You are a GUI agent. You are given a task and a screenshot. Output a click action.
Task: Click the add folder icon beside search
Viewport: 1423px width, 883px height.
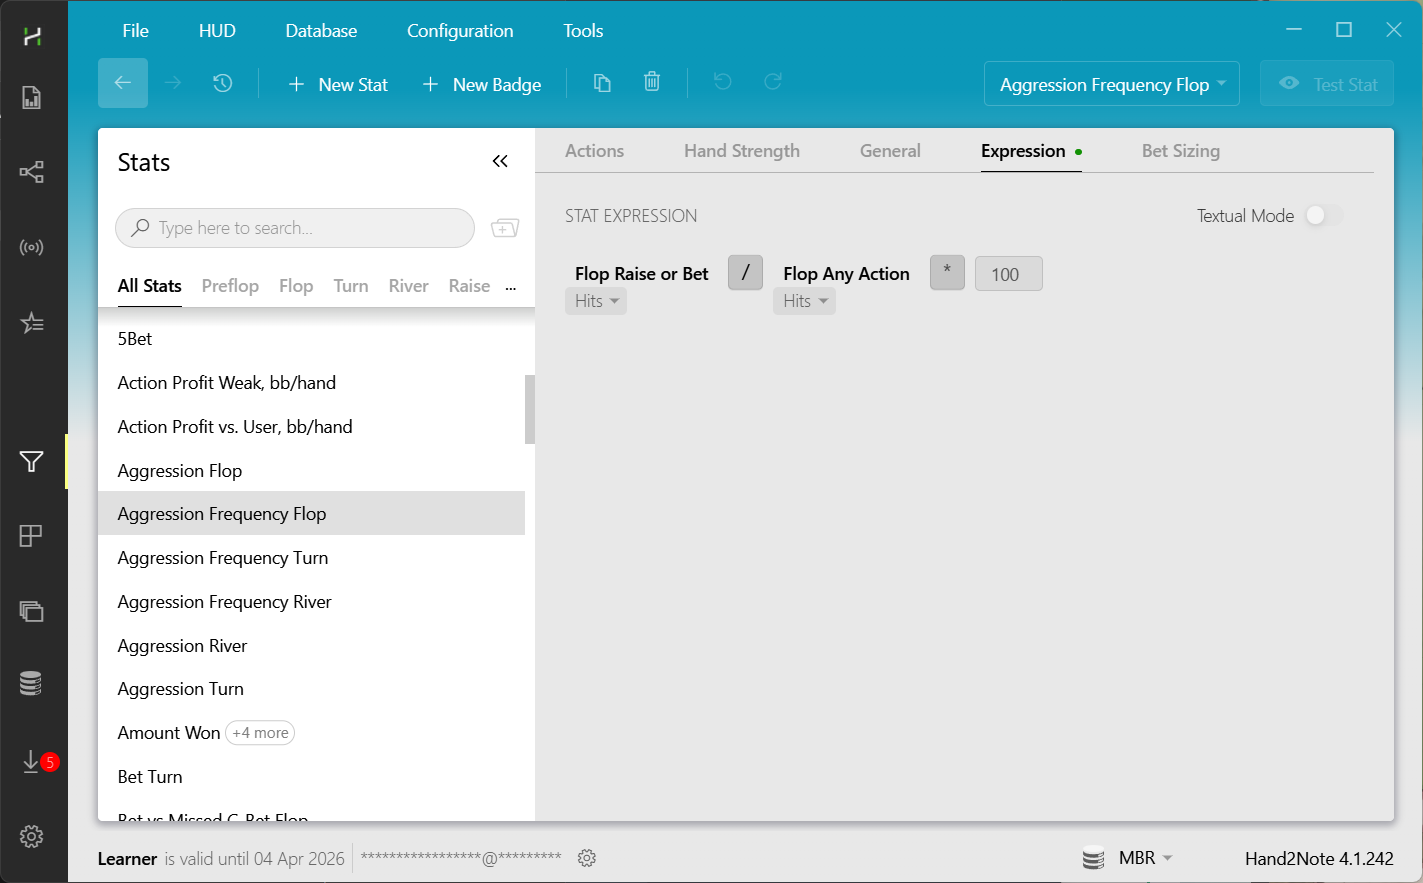coord(505,228)
